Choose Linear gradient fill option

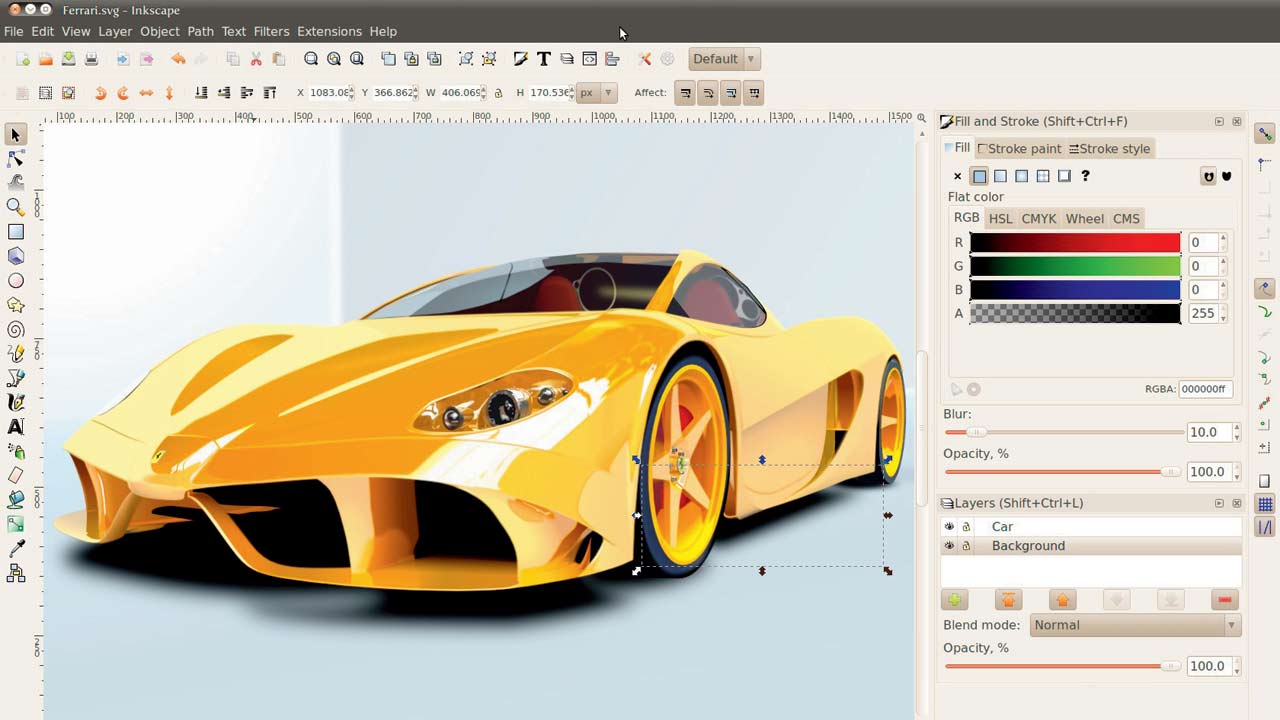[1000, 176]
